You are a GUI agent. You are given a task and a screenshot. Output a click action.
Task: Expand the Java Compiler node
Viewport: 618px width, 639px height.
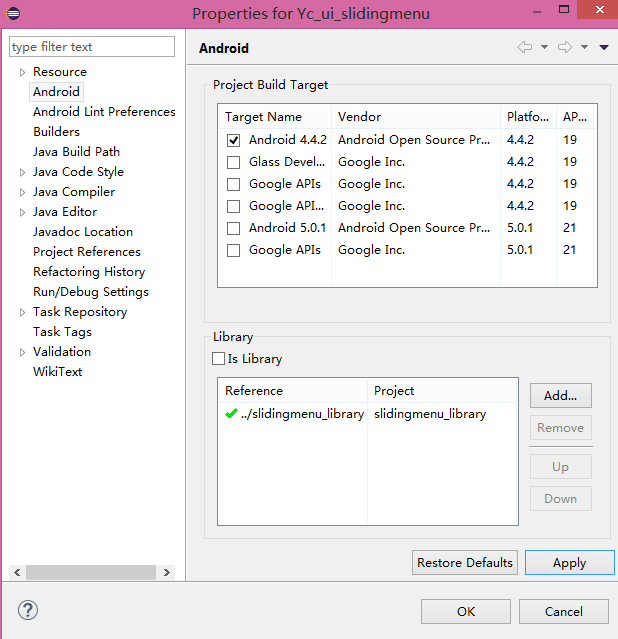pyautogui.click(x=22, y=192)
